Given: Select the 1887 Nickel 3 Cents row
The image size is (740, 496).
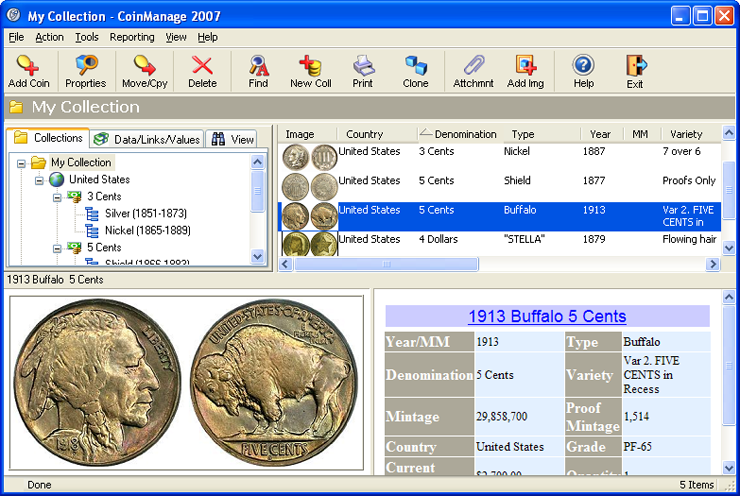Looking at the screenshot, I should click(x=500, y=157).
